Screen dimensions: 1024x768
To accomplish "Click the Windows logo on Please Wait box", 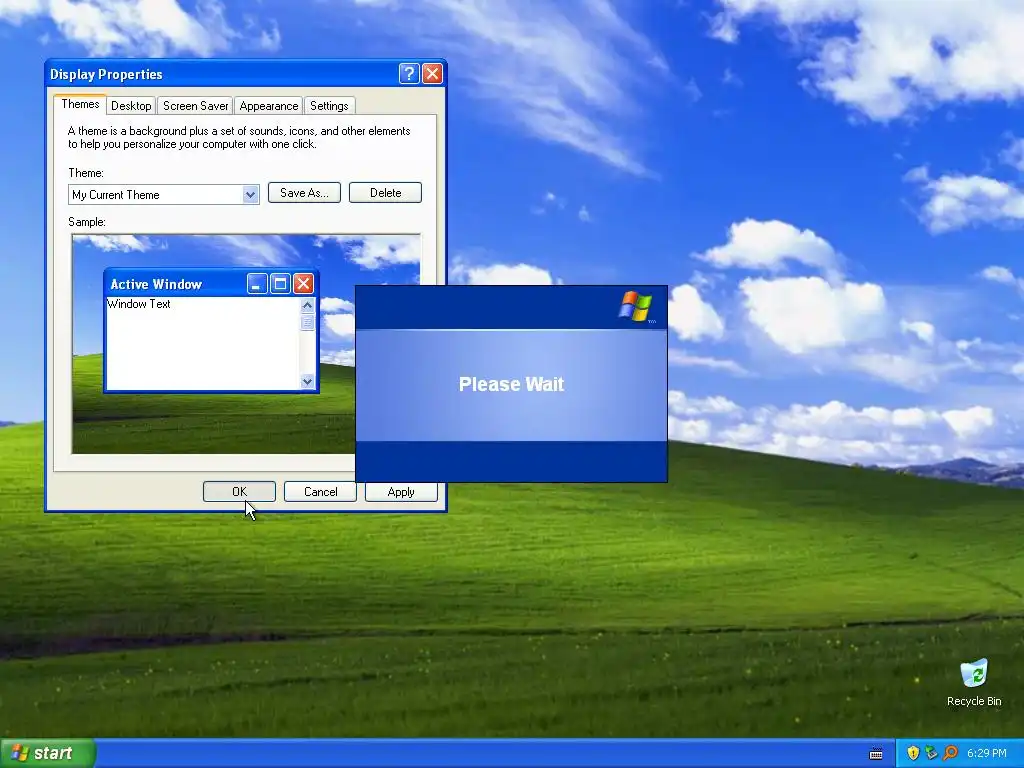I will (x=636, y=307).
